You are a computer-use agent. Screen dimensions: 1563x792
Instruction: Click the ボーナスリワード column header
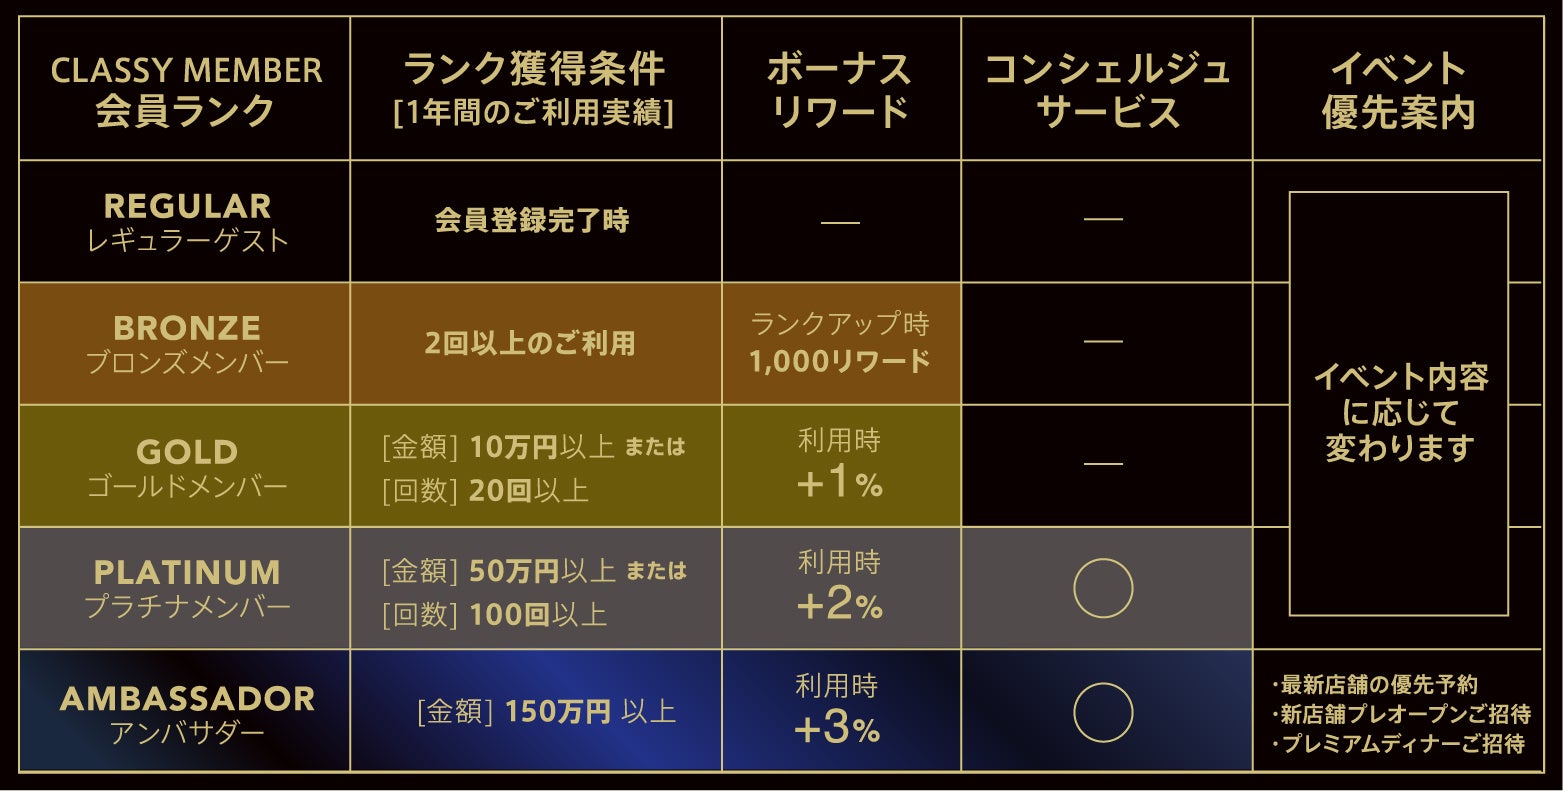[840, 90]
